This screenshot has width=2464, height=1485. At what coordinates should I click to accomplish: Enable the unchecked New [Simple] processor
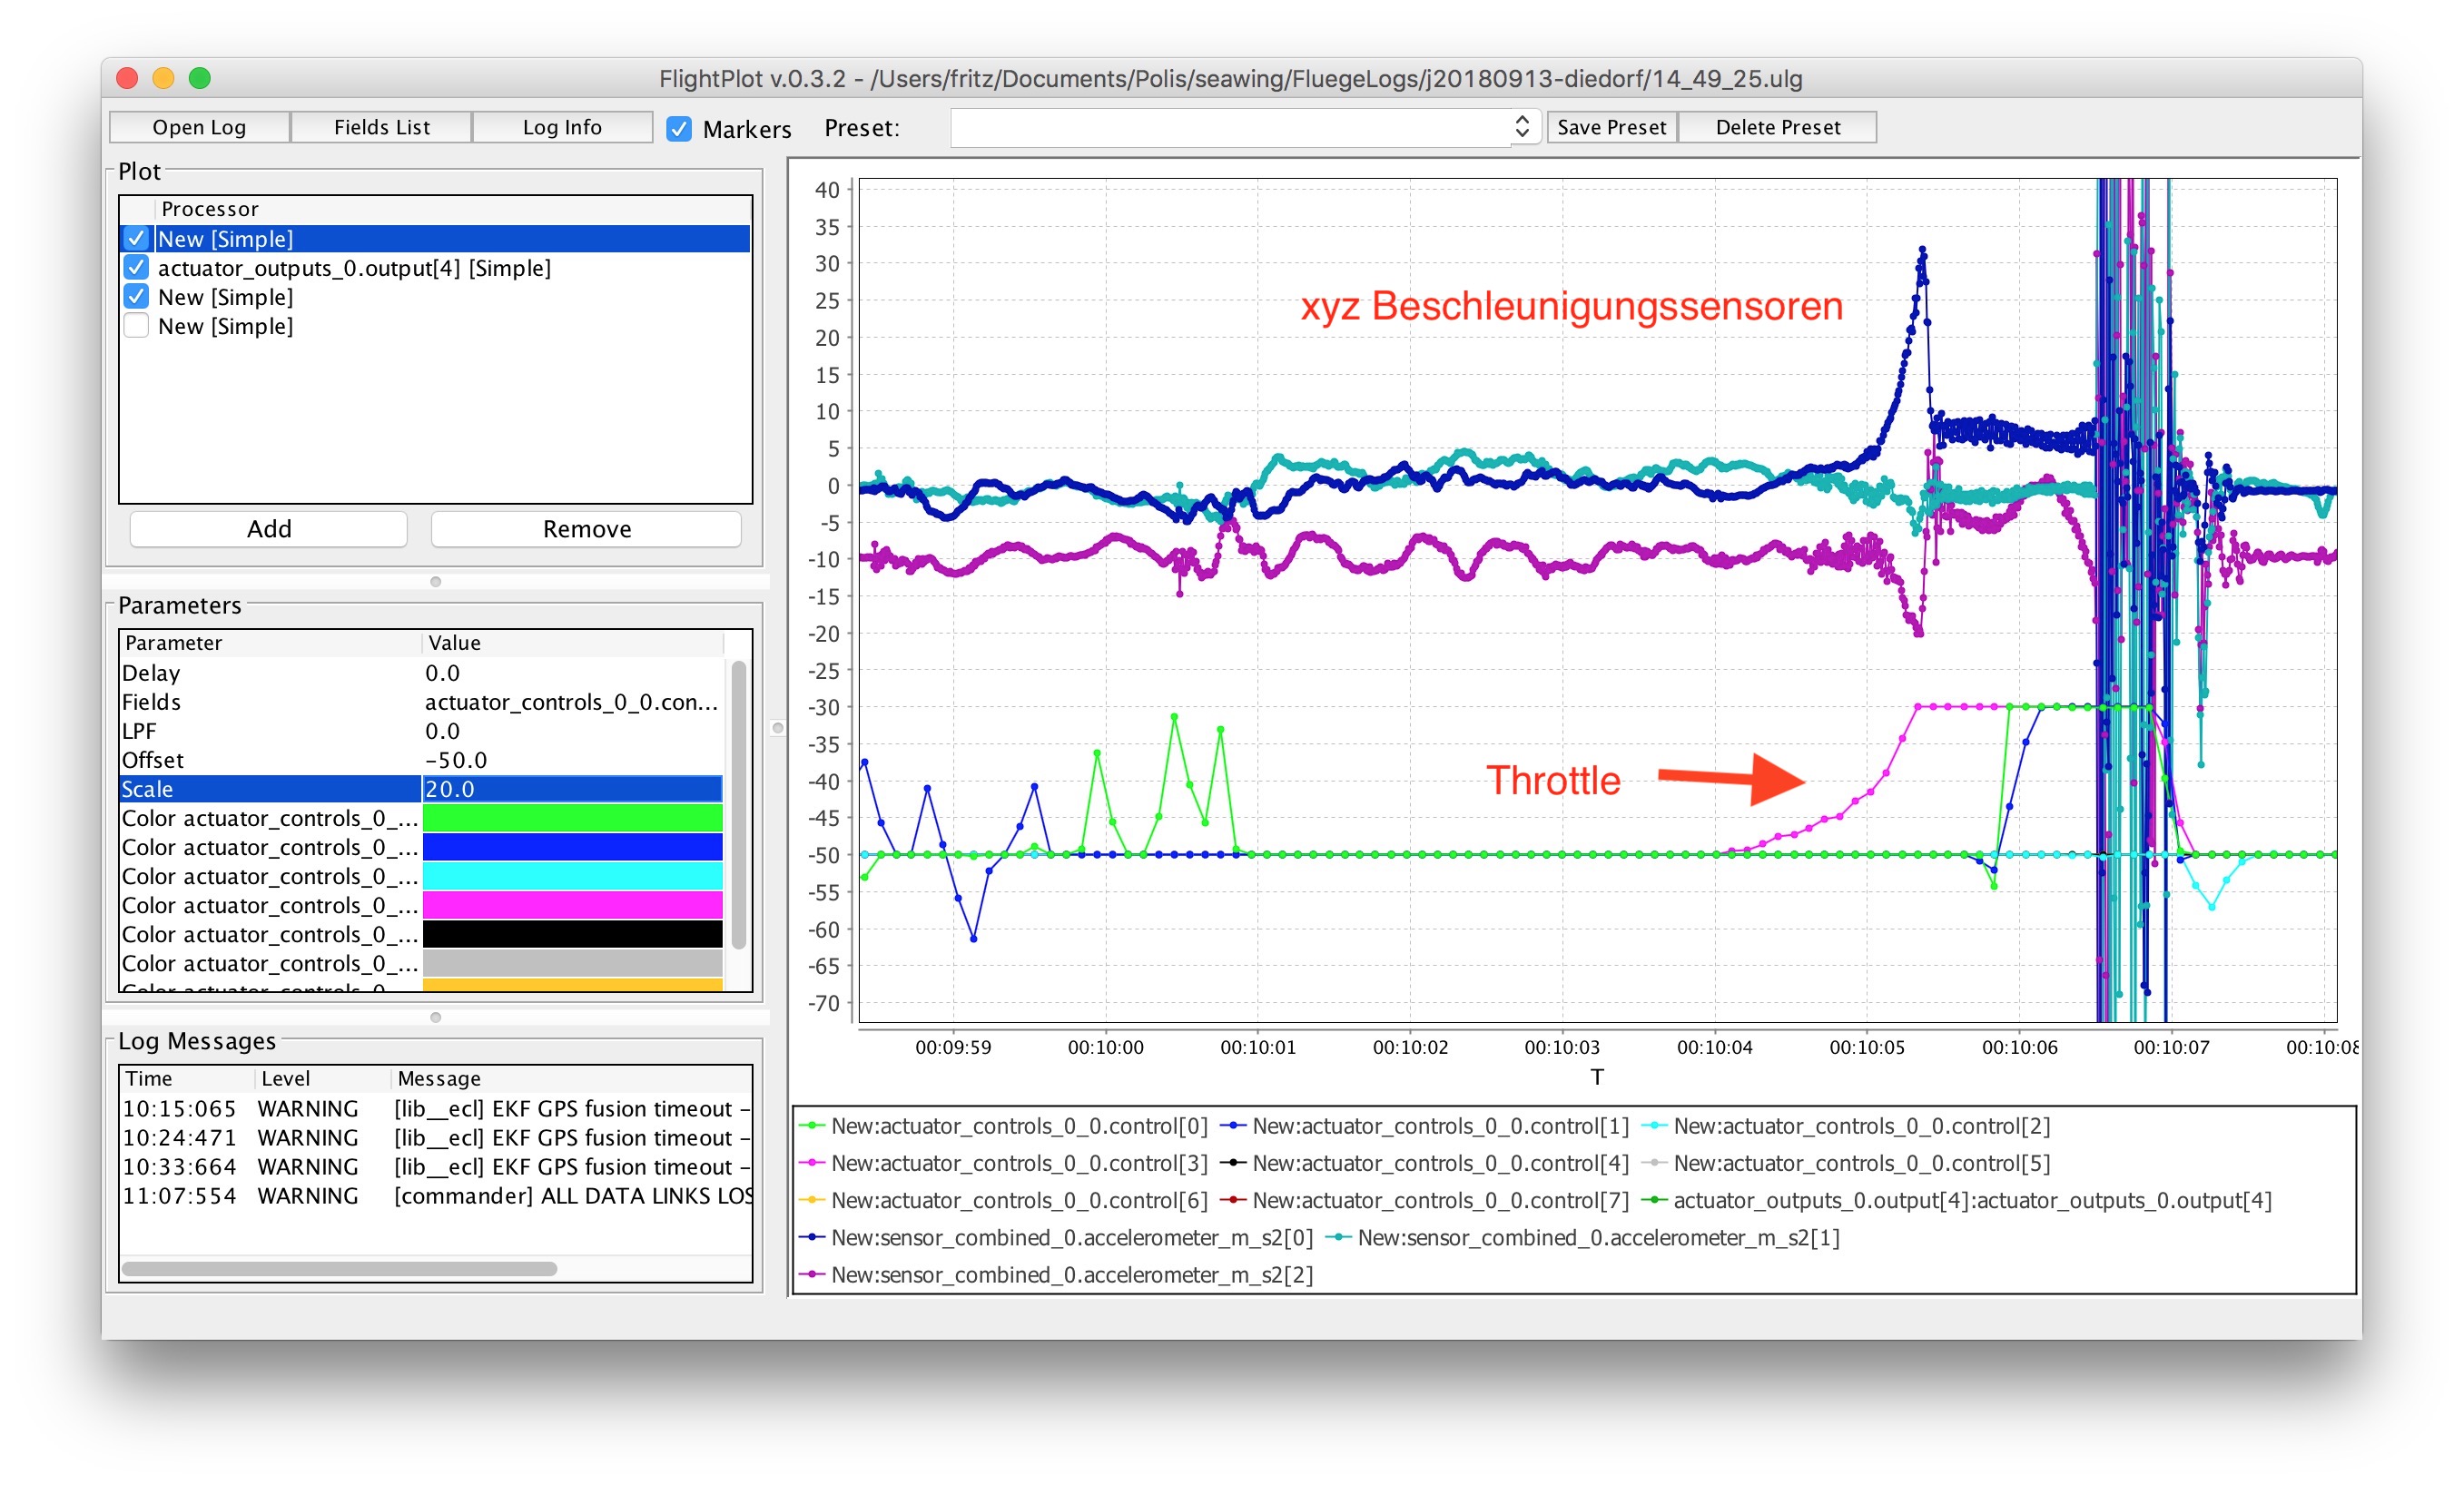tap(137, 326)
